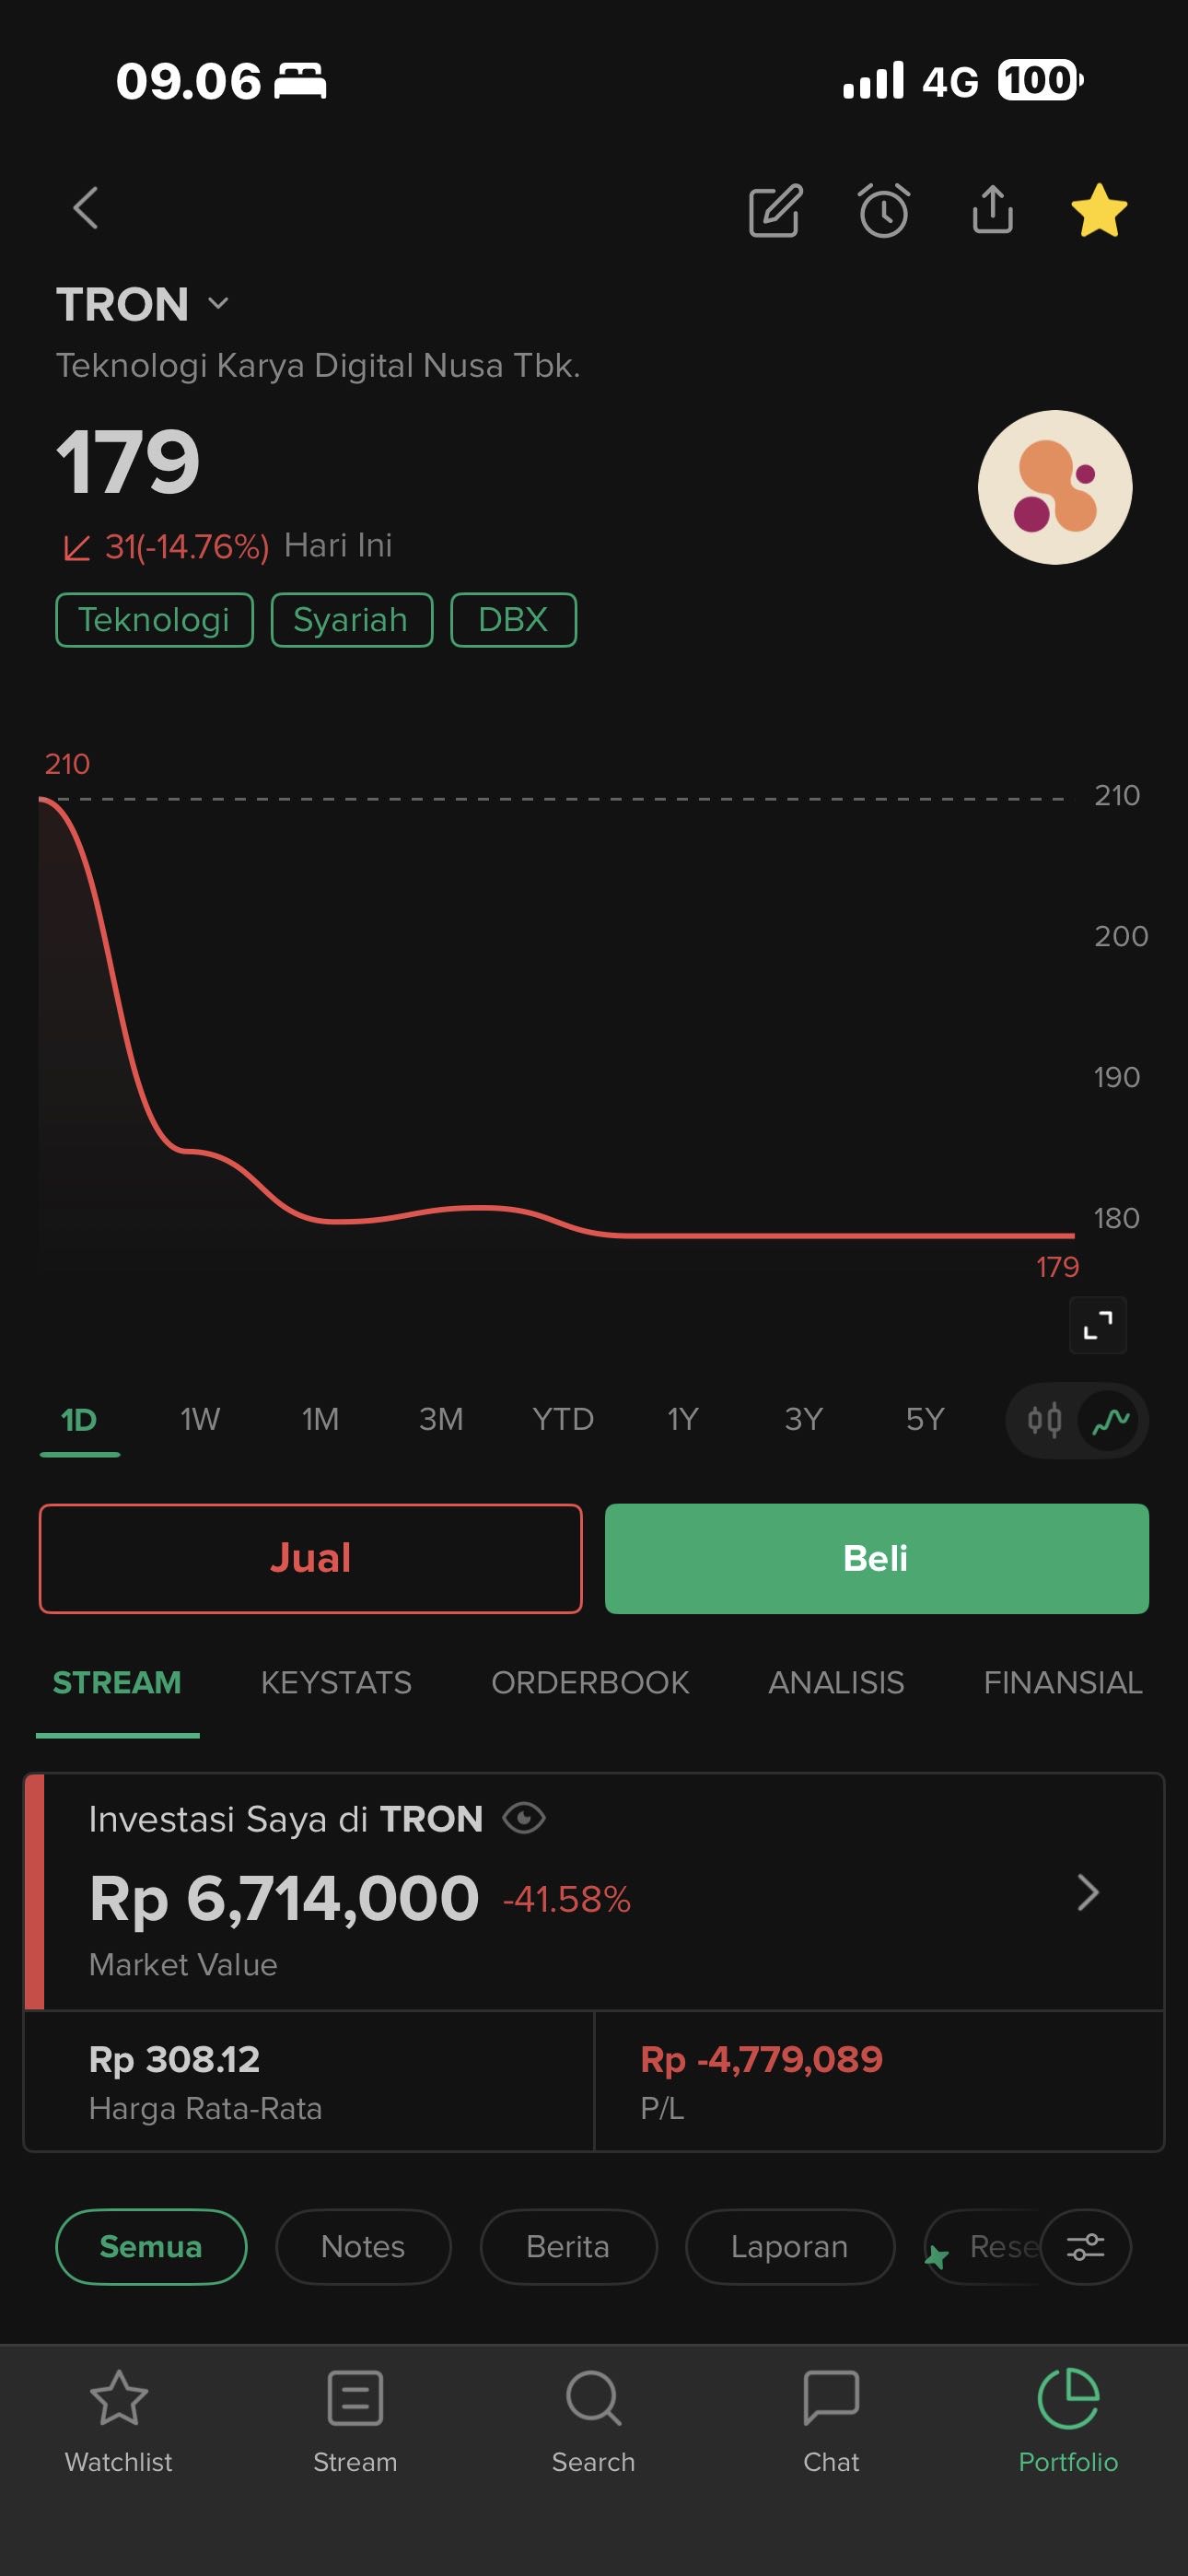This screenshot has width=1188, height=2576.
Task: Expand the chart to fullscreen
Action: pos(1098,1325)
